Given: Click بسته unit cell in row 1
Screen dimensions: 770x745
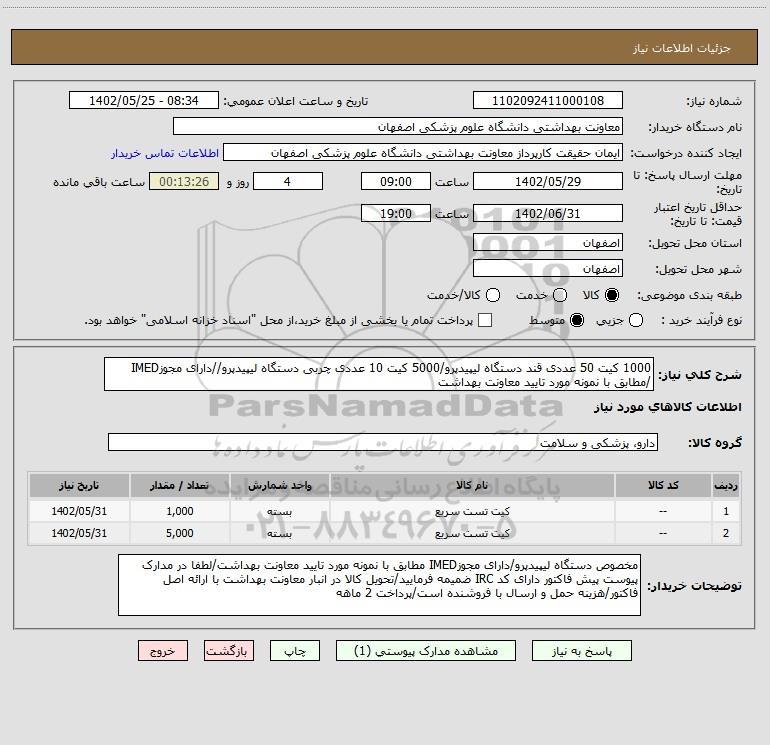Looking at the screenshot, I should point(279,511).
